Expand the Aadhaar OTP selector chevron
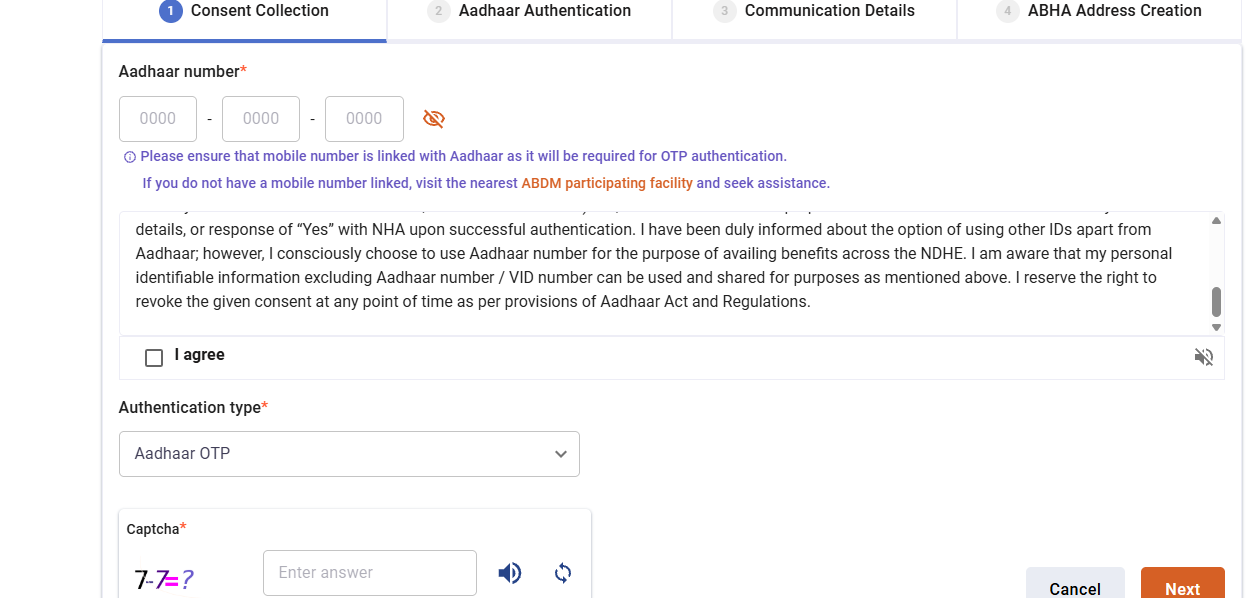1246x598 pixels. coord(560,453)
